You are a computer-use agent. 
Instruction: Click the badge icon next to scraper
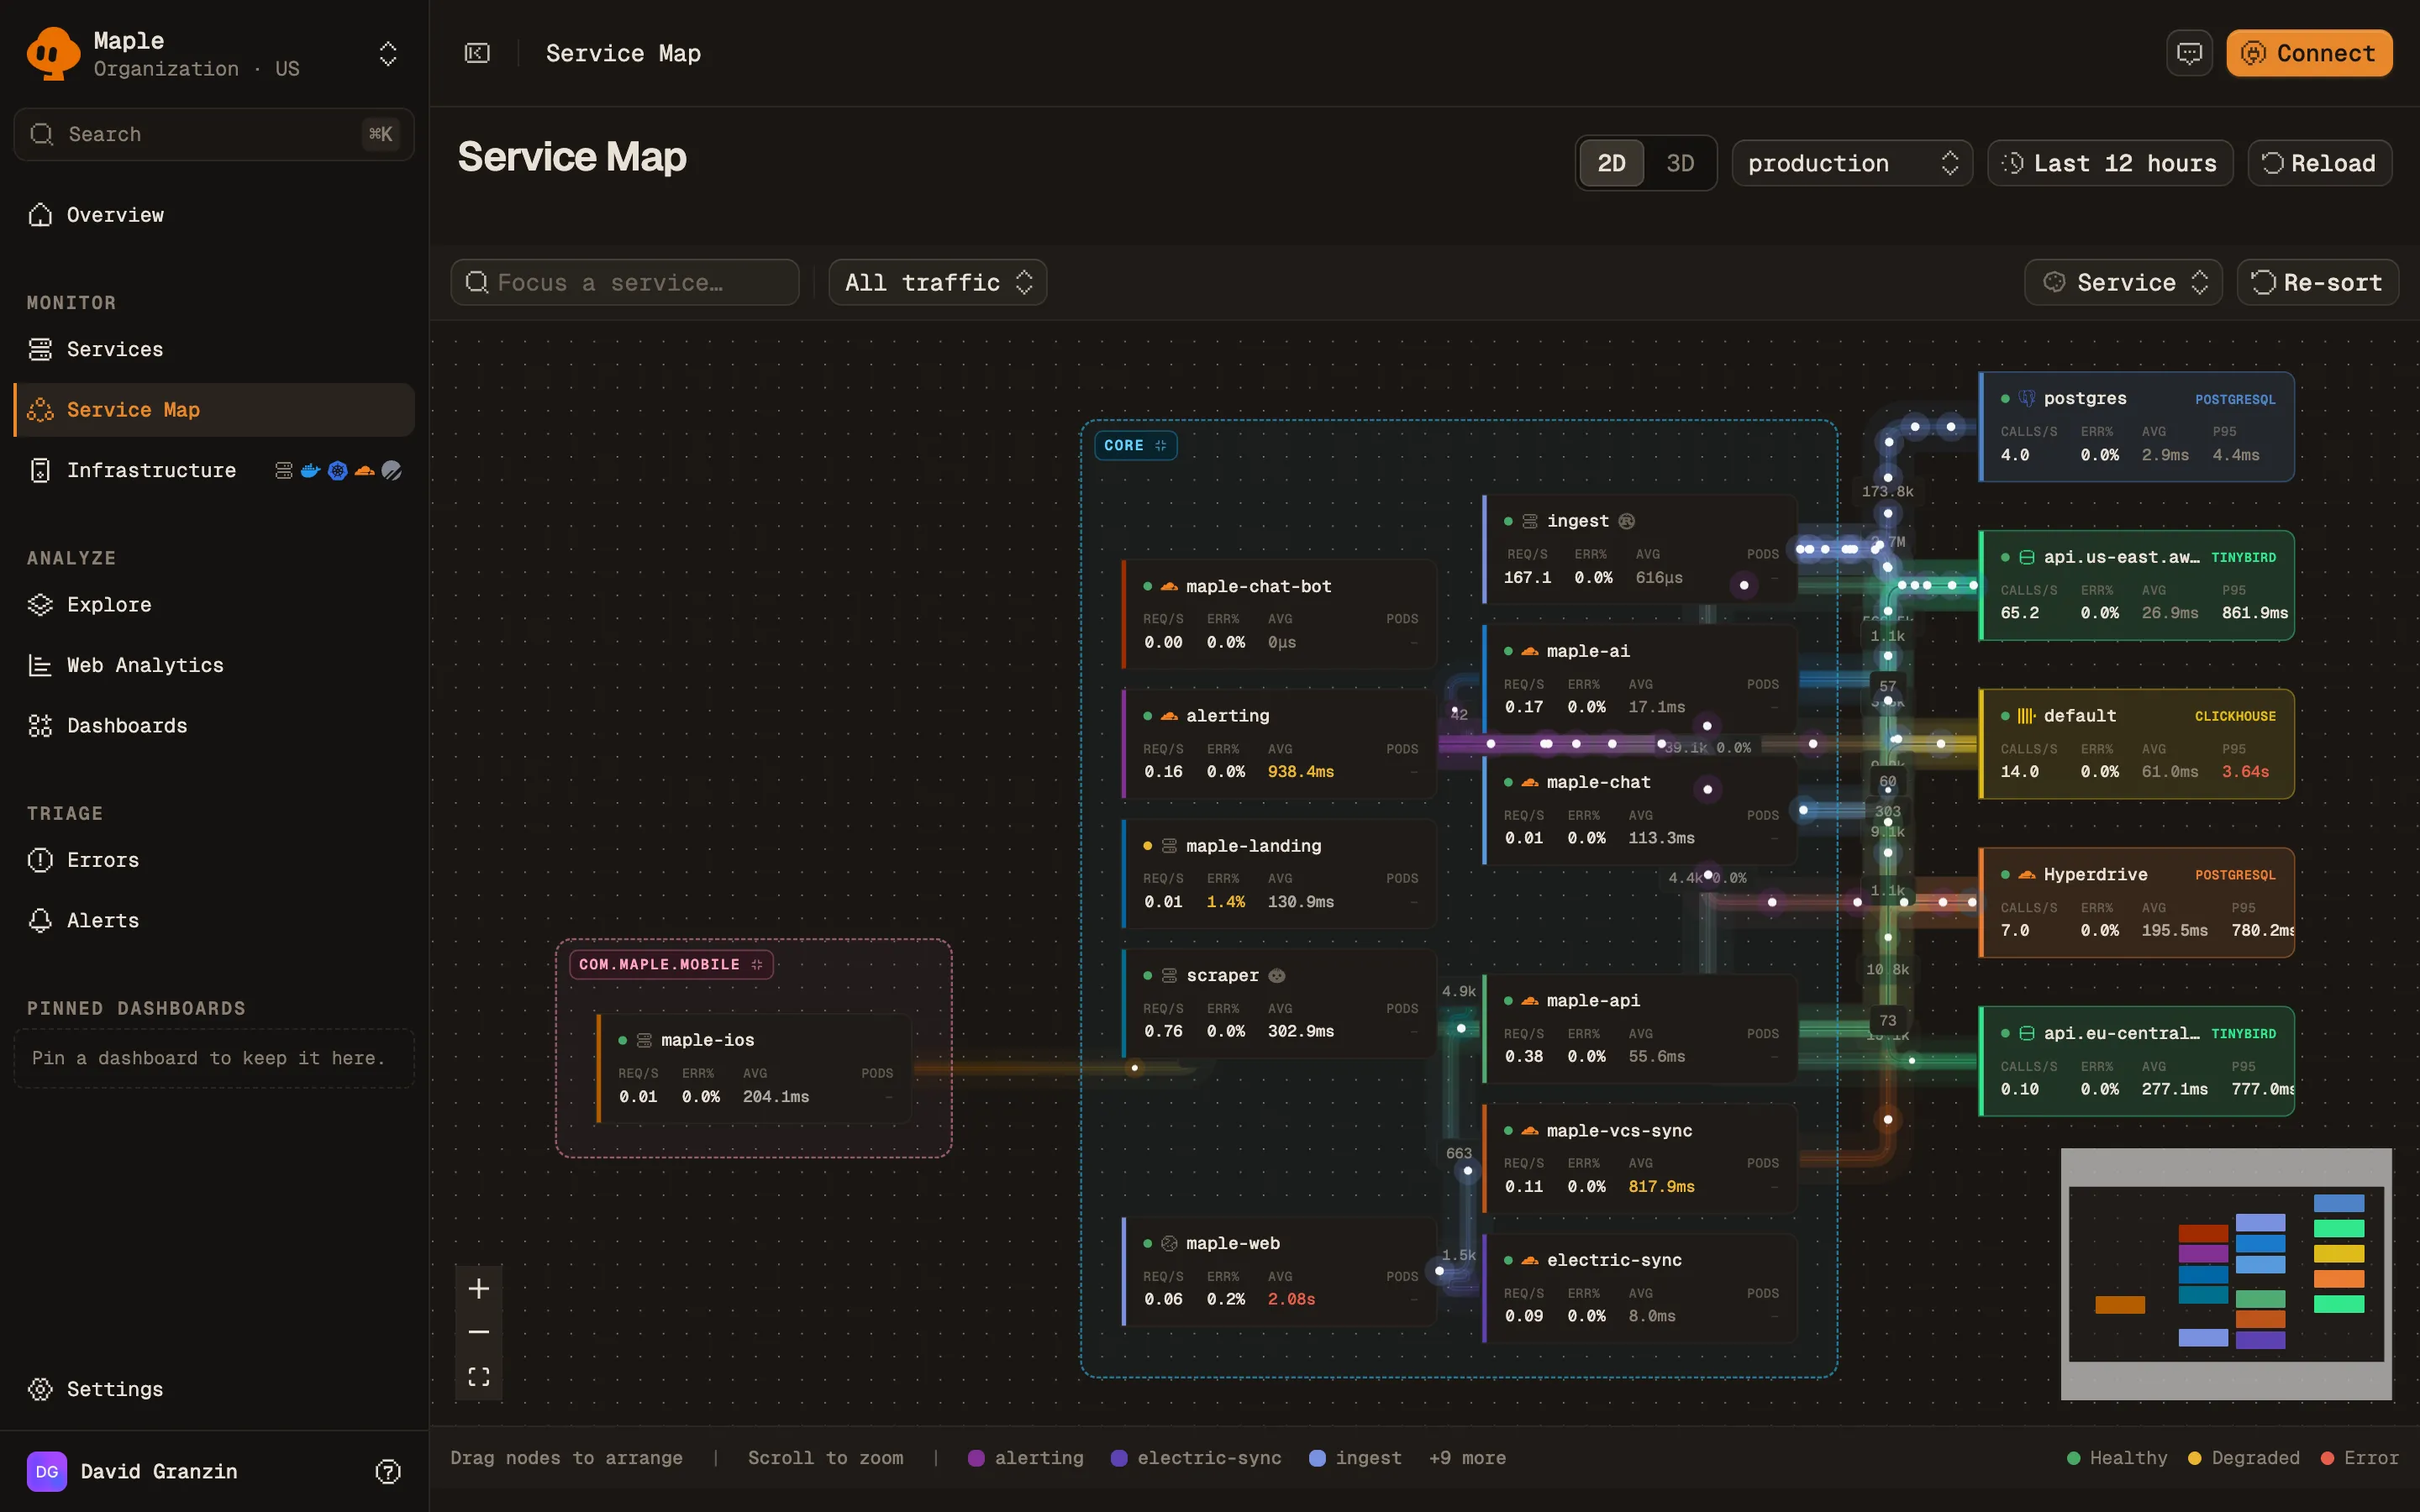click(x=1277, y=975)
